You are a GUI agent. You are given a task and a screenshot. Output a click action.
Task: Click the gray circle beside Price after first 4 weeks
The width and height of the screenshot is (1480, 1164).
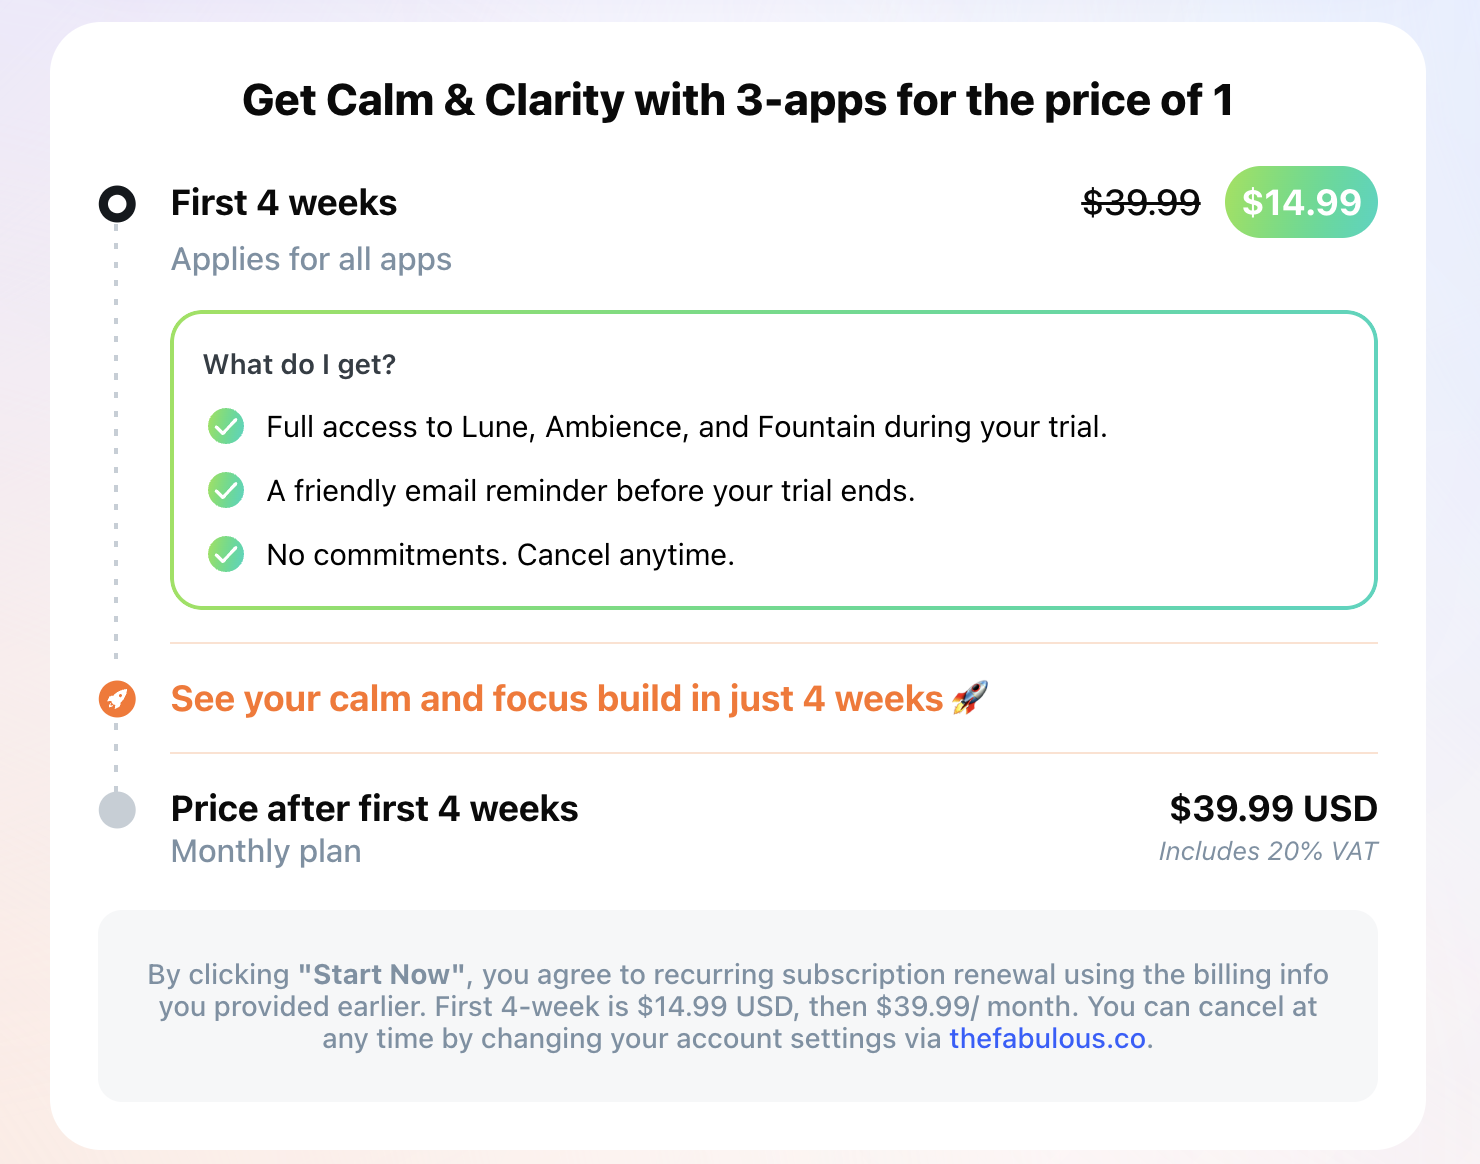[x=117, y=809]
